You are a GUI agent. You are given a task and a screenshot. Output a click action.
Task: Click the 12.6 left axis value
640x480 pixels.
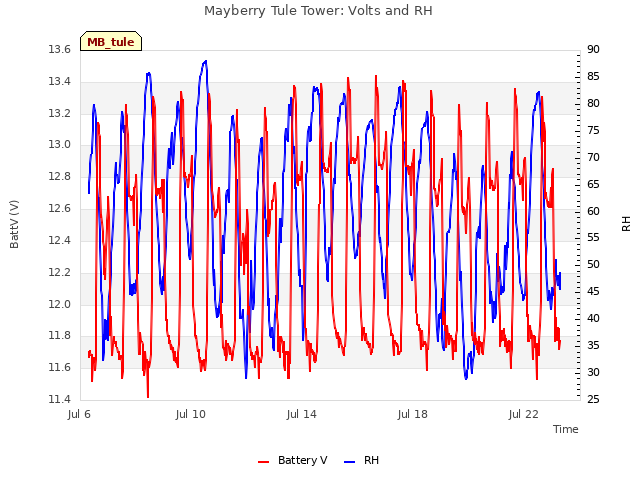60,209
